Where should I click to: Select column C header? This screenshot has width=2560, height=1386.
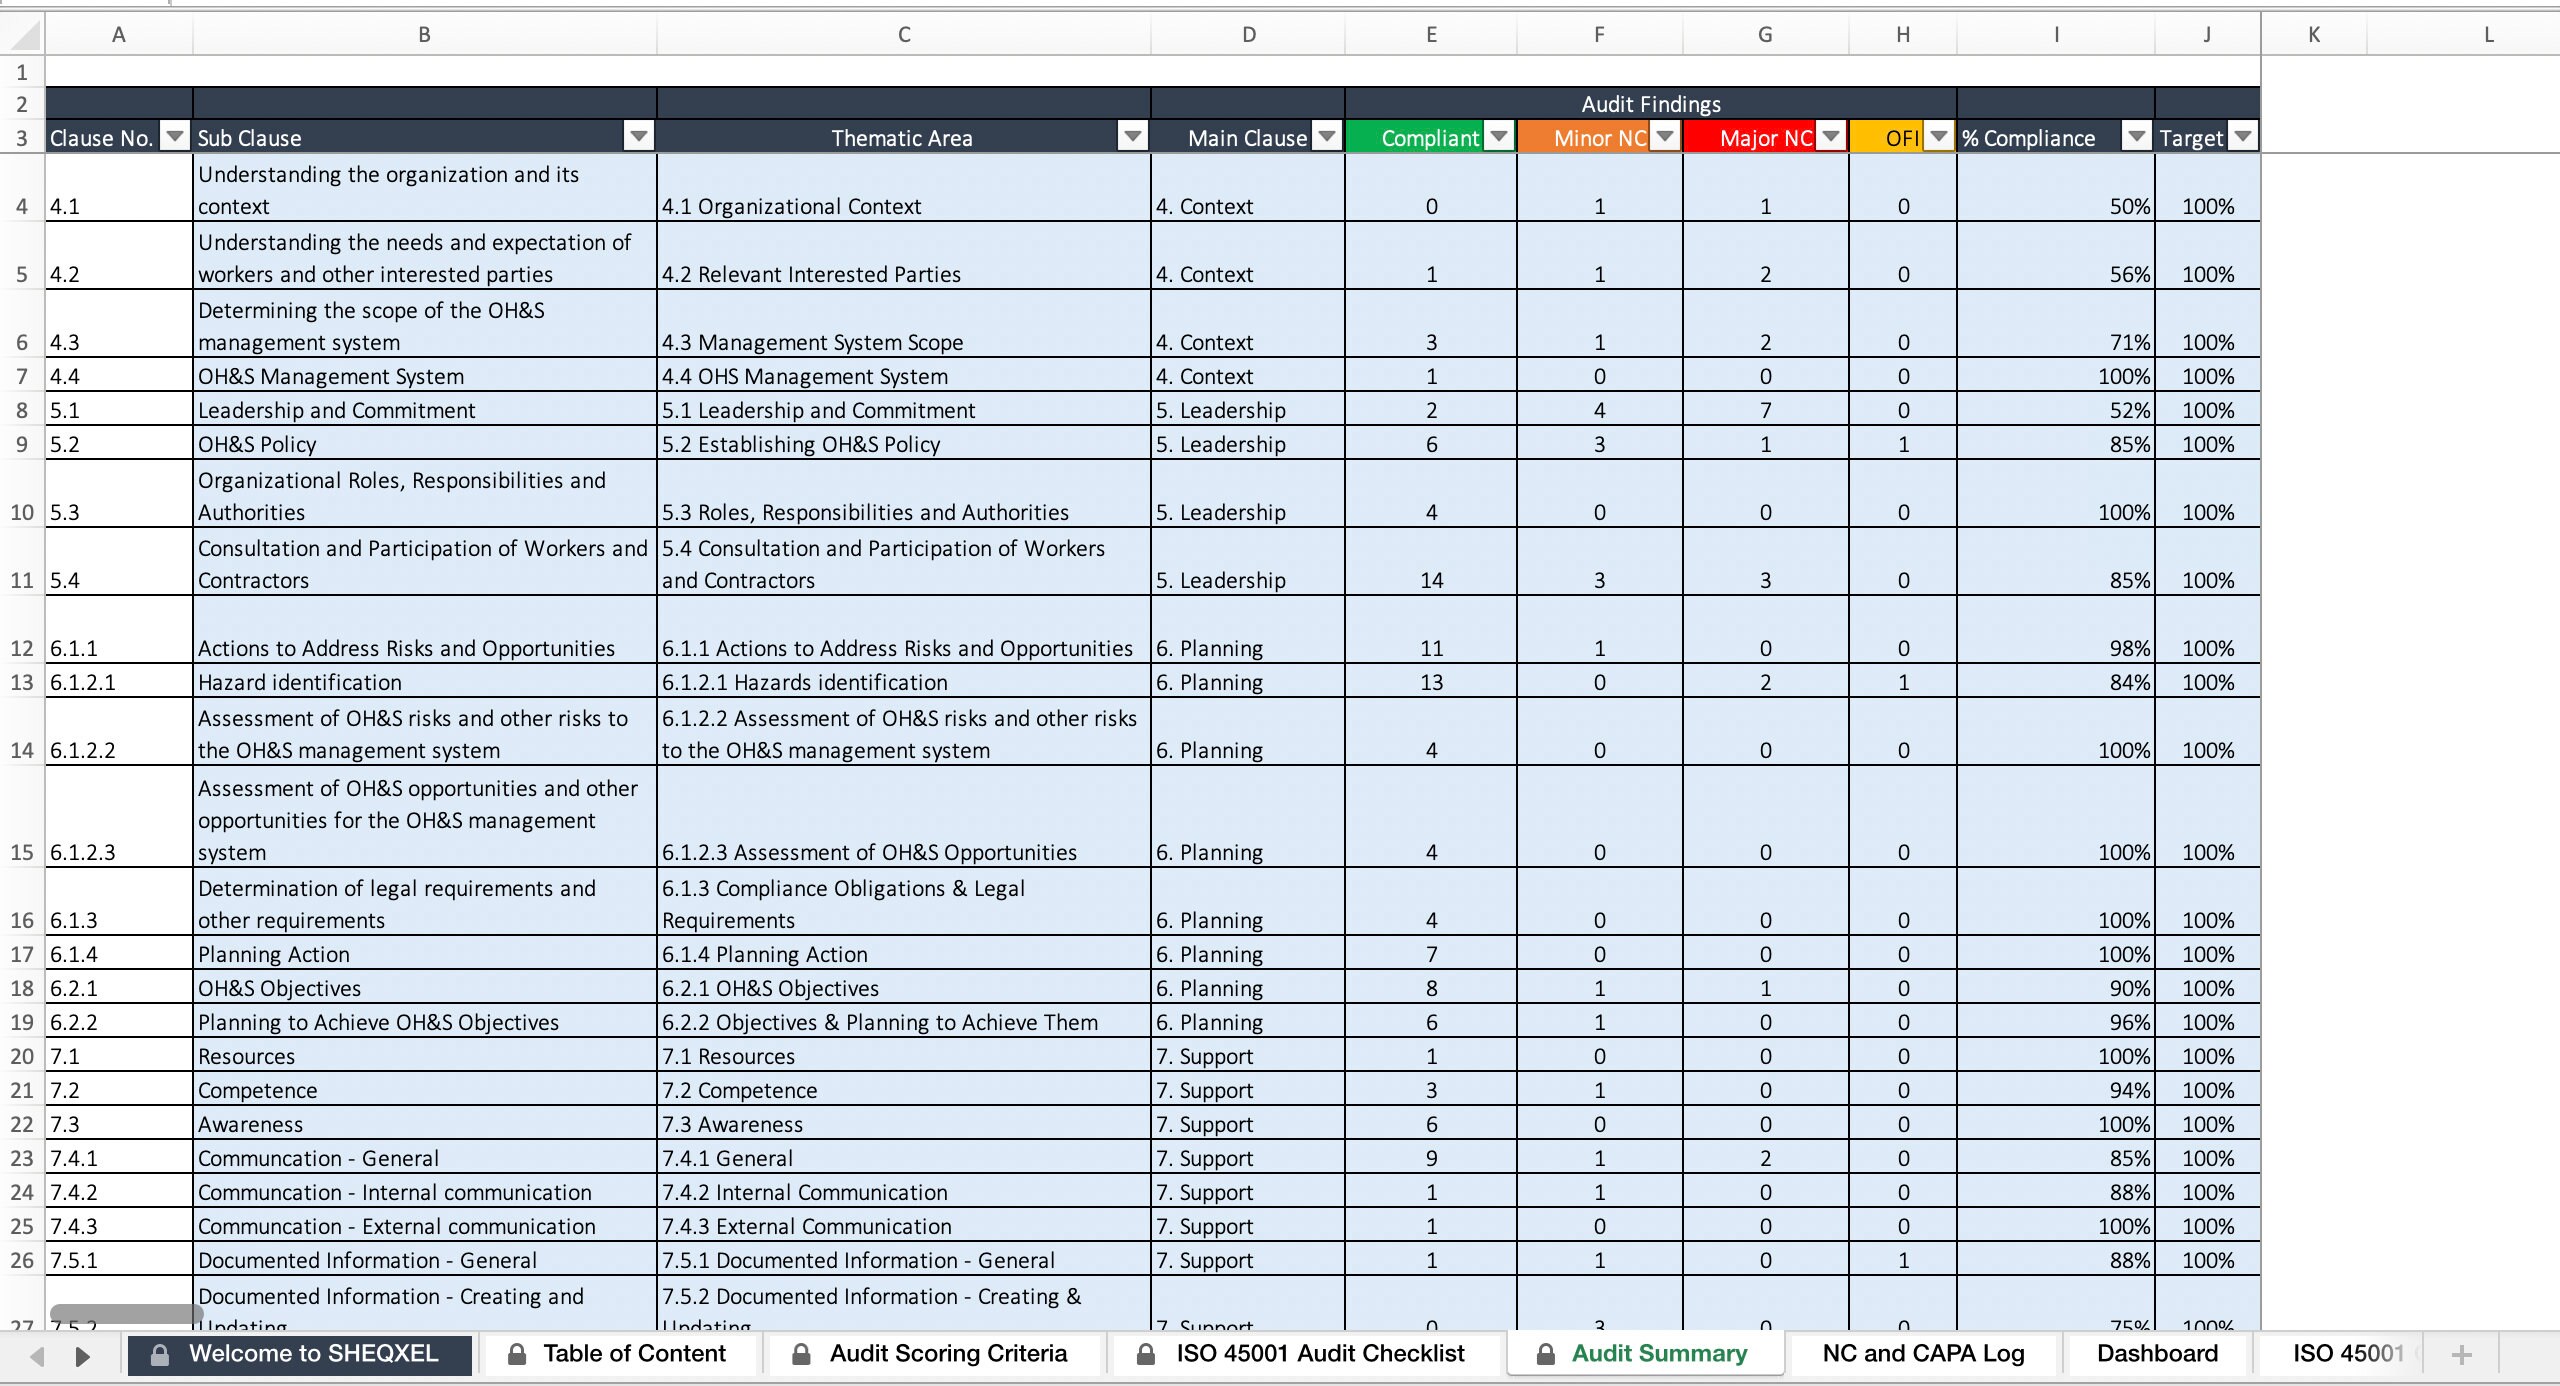click(x=904, y=35)
